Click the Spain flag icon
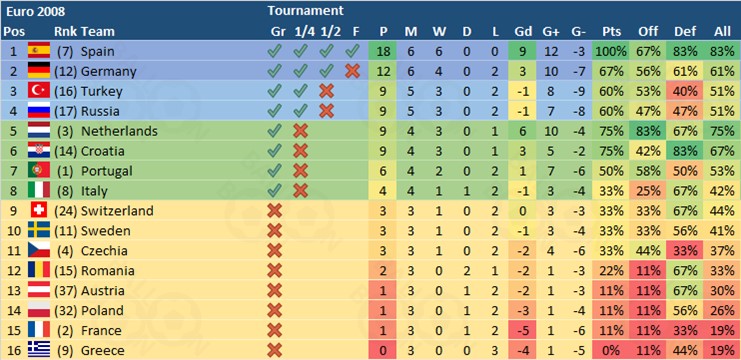Image resolution: width=741 pixels, height=360 pixels. (39, 51)
